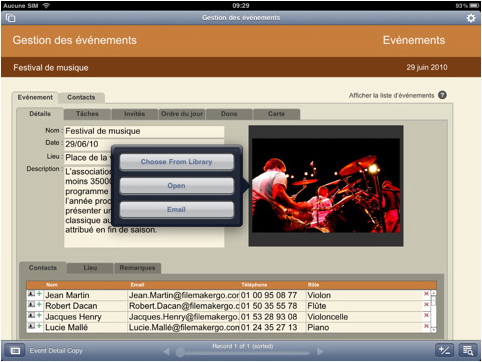Open the find records search icon
Image resolution: width=482 pixels, height=362 pixels.
tap(468, 351)
